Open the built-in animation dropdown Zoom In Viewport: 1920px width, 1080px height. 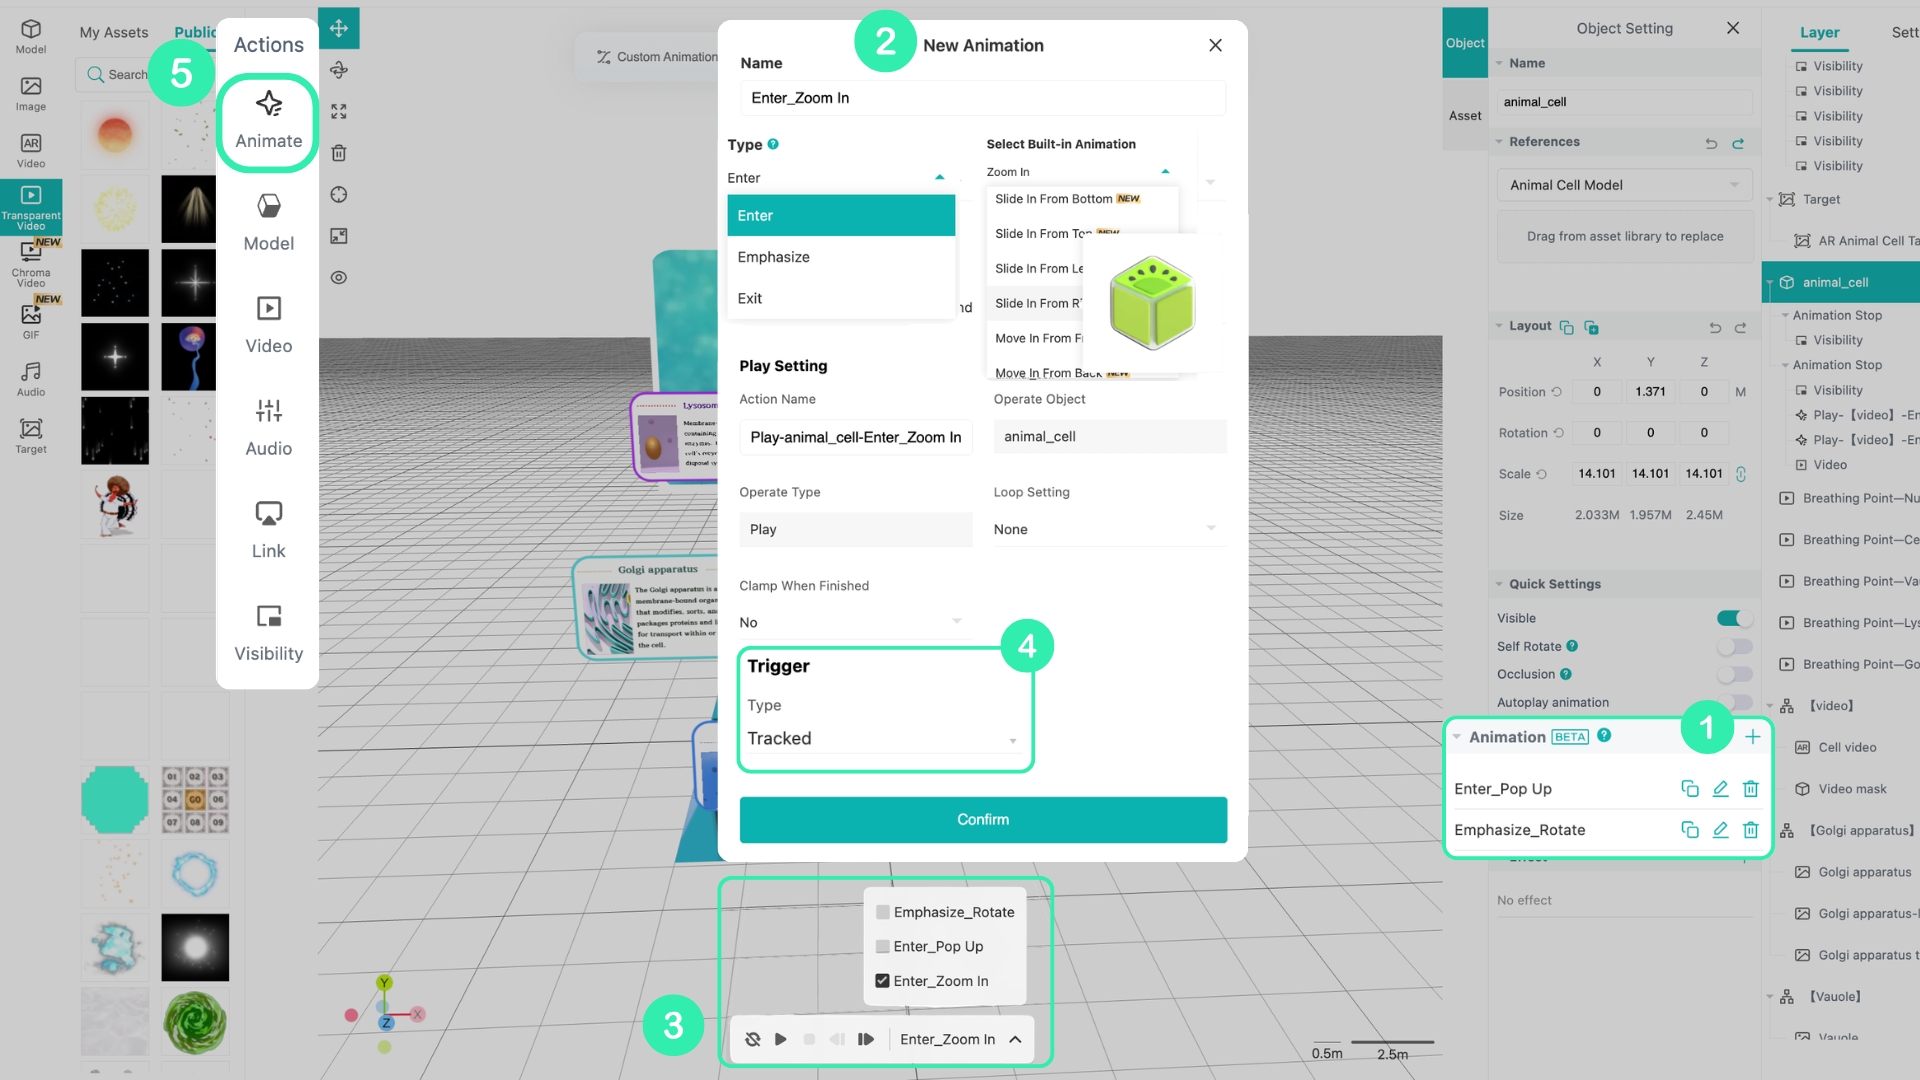1078,172
